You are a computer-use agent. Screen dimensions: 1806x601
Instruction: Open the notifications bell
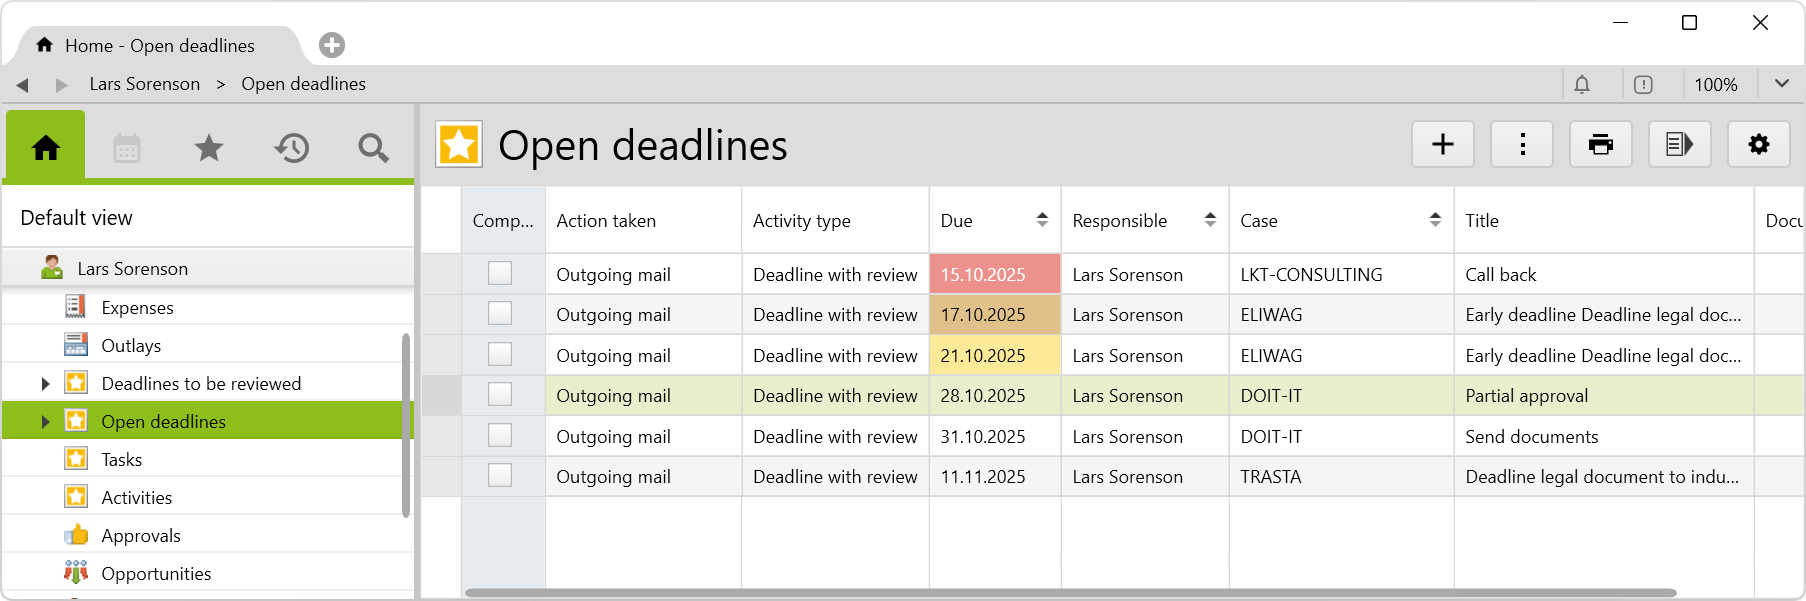point(1582,85)
